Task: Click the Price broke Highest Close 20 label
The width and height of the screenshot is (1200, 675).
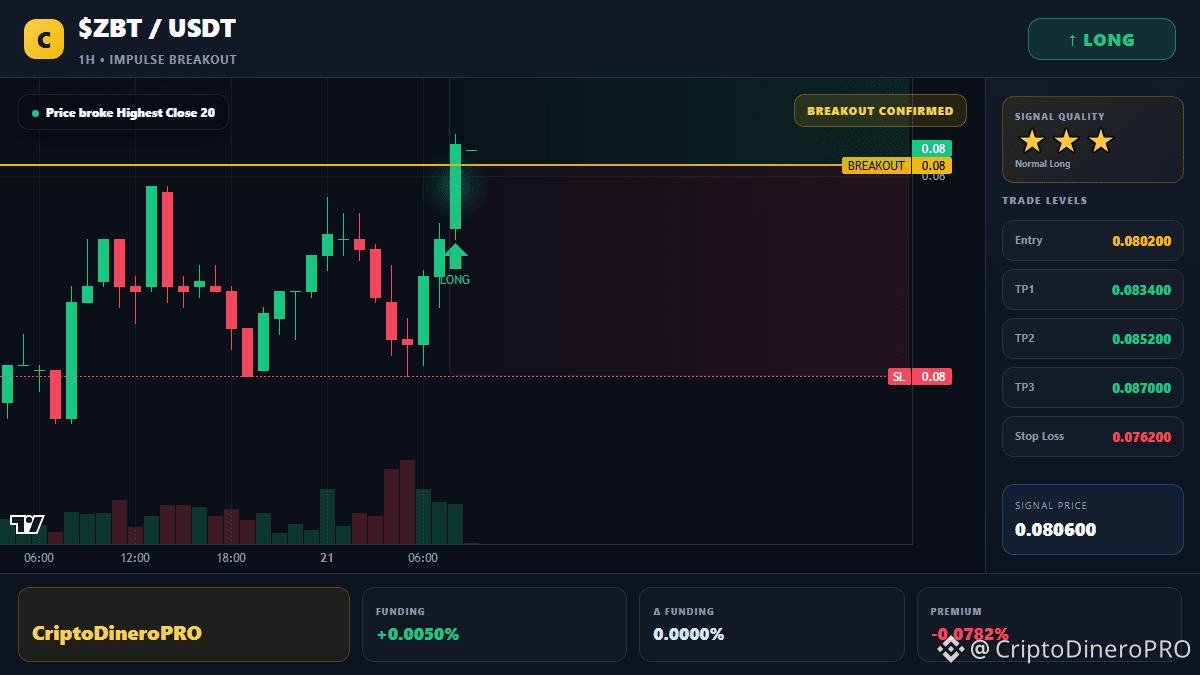Action: [x=123, y=112]
